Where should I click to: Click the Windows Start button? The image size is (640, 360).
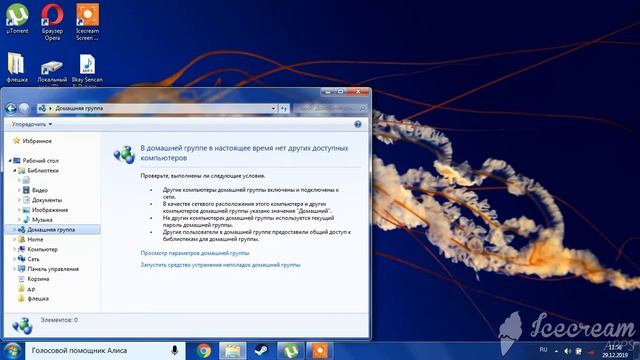12,351
